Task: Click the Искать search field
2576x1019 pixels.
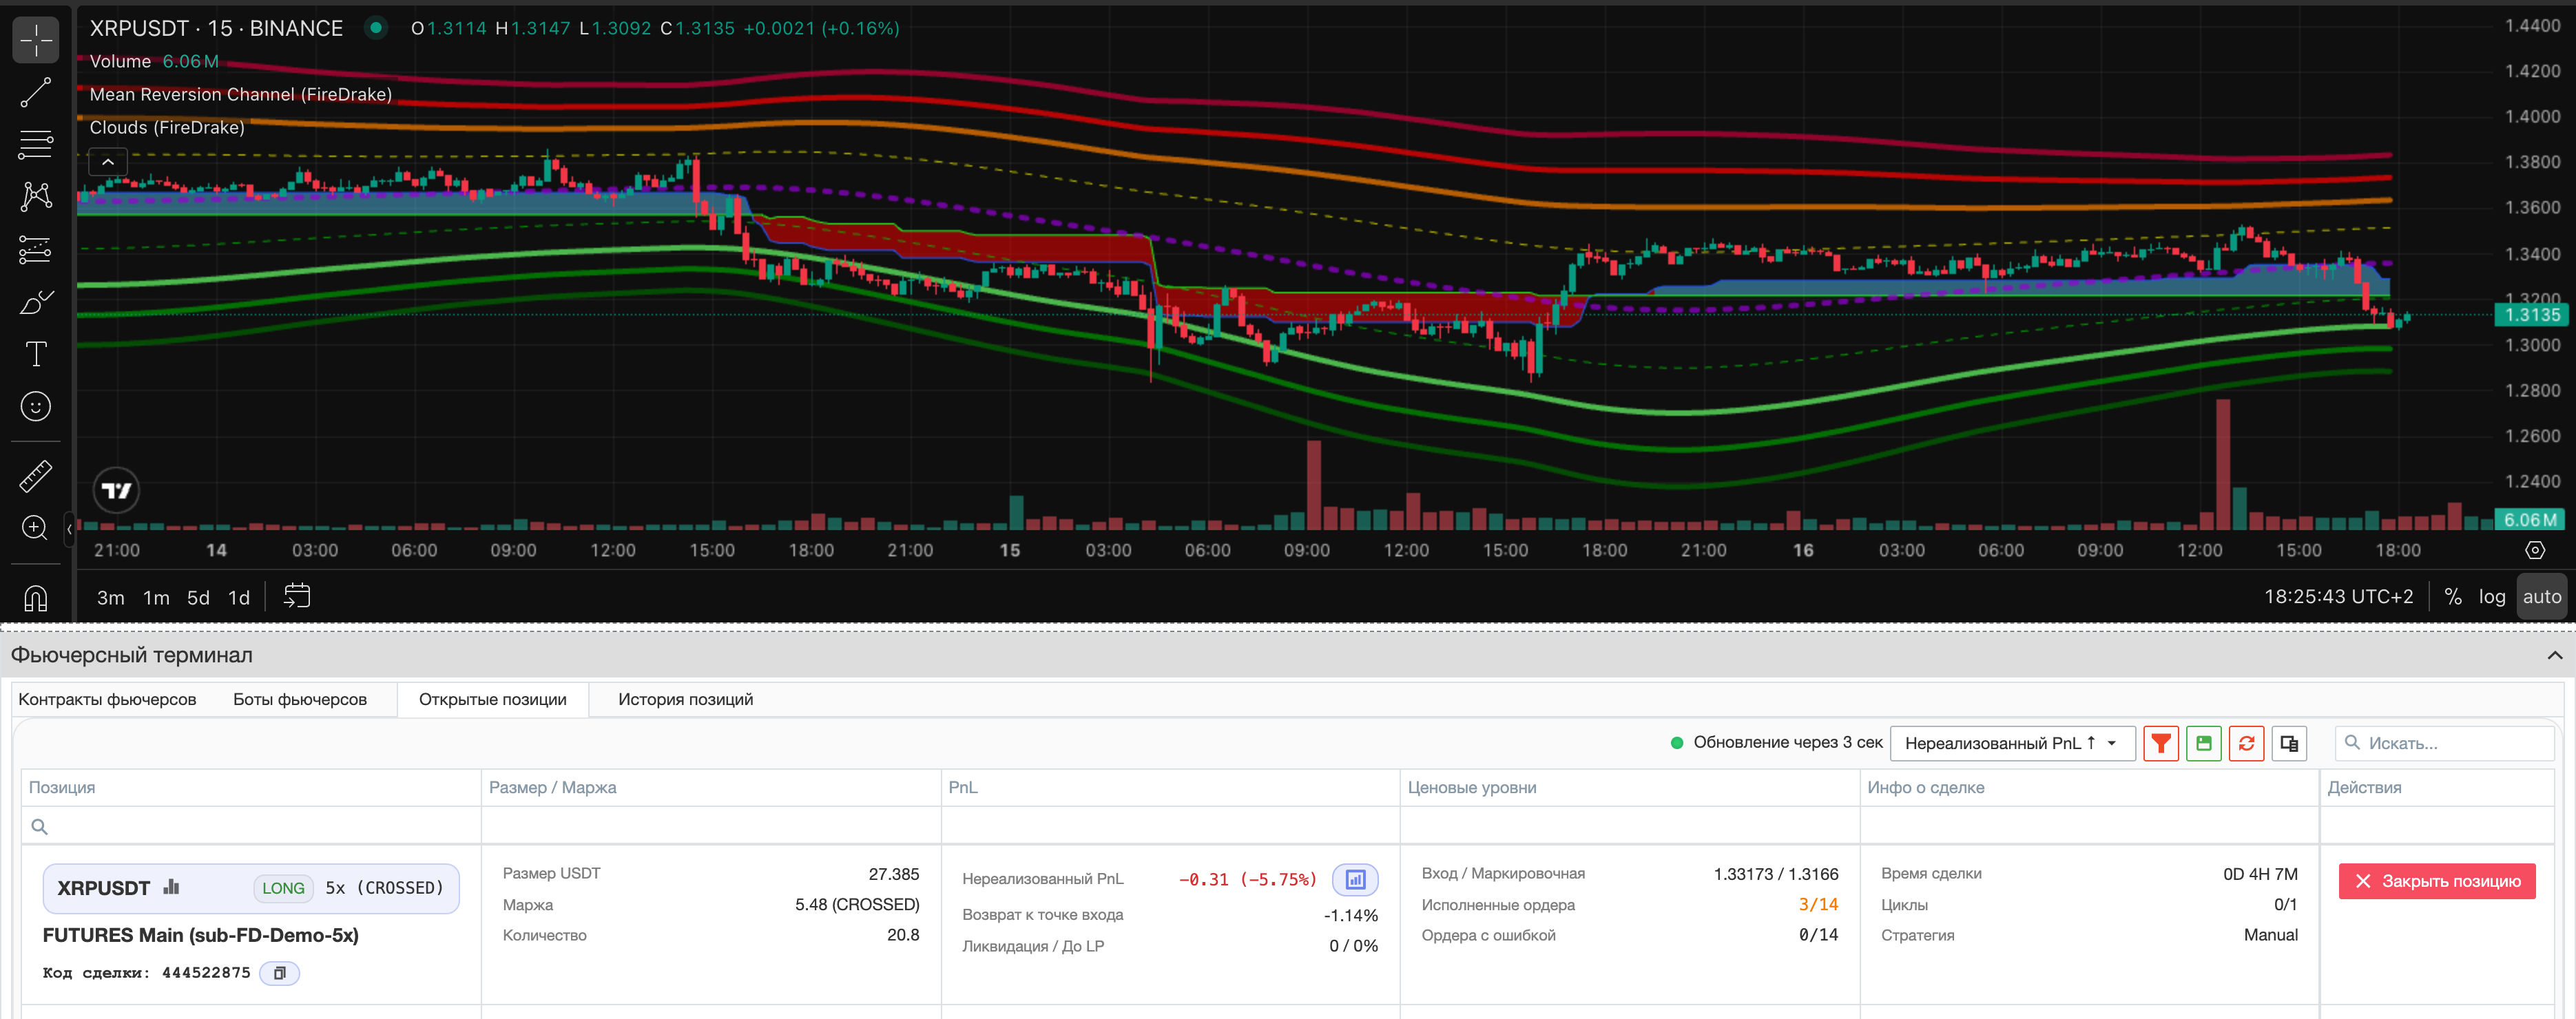Action: tap(2444, 743)
